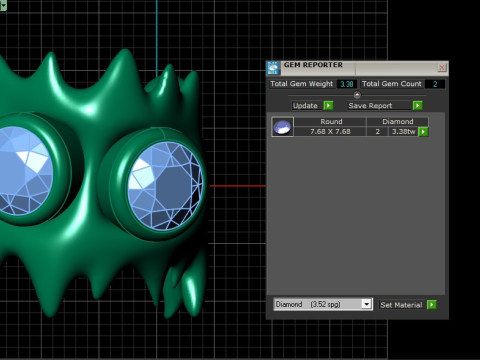Image resolution: width=480 pixels, height=360 pixels.
Task: Click the Save Report button
Action: point(379,106)
